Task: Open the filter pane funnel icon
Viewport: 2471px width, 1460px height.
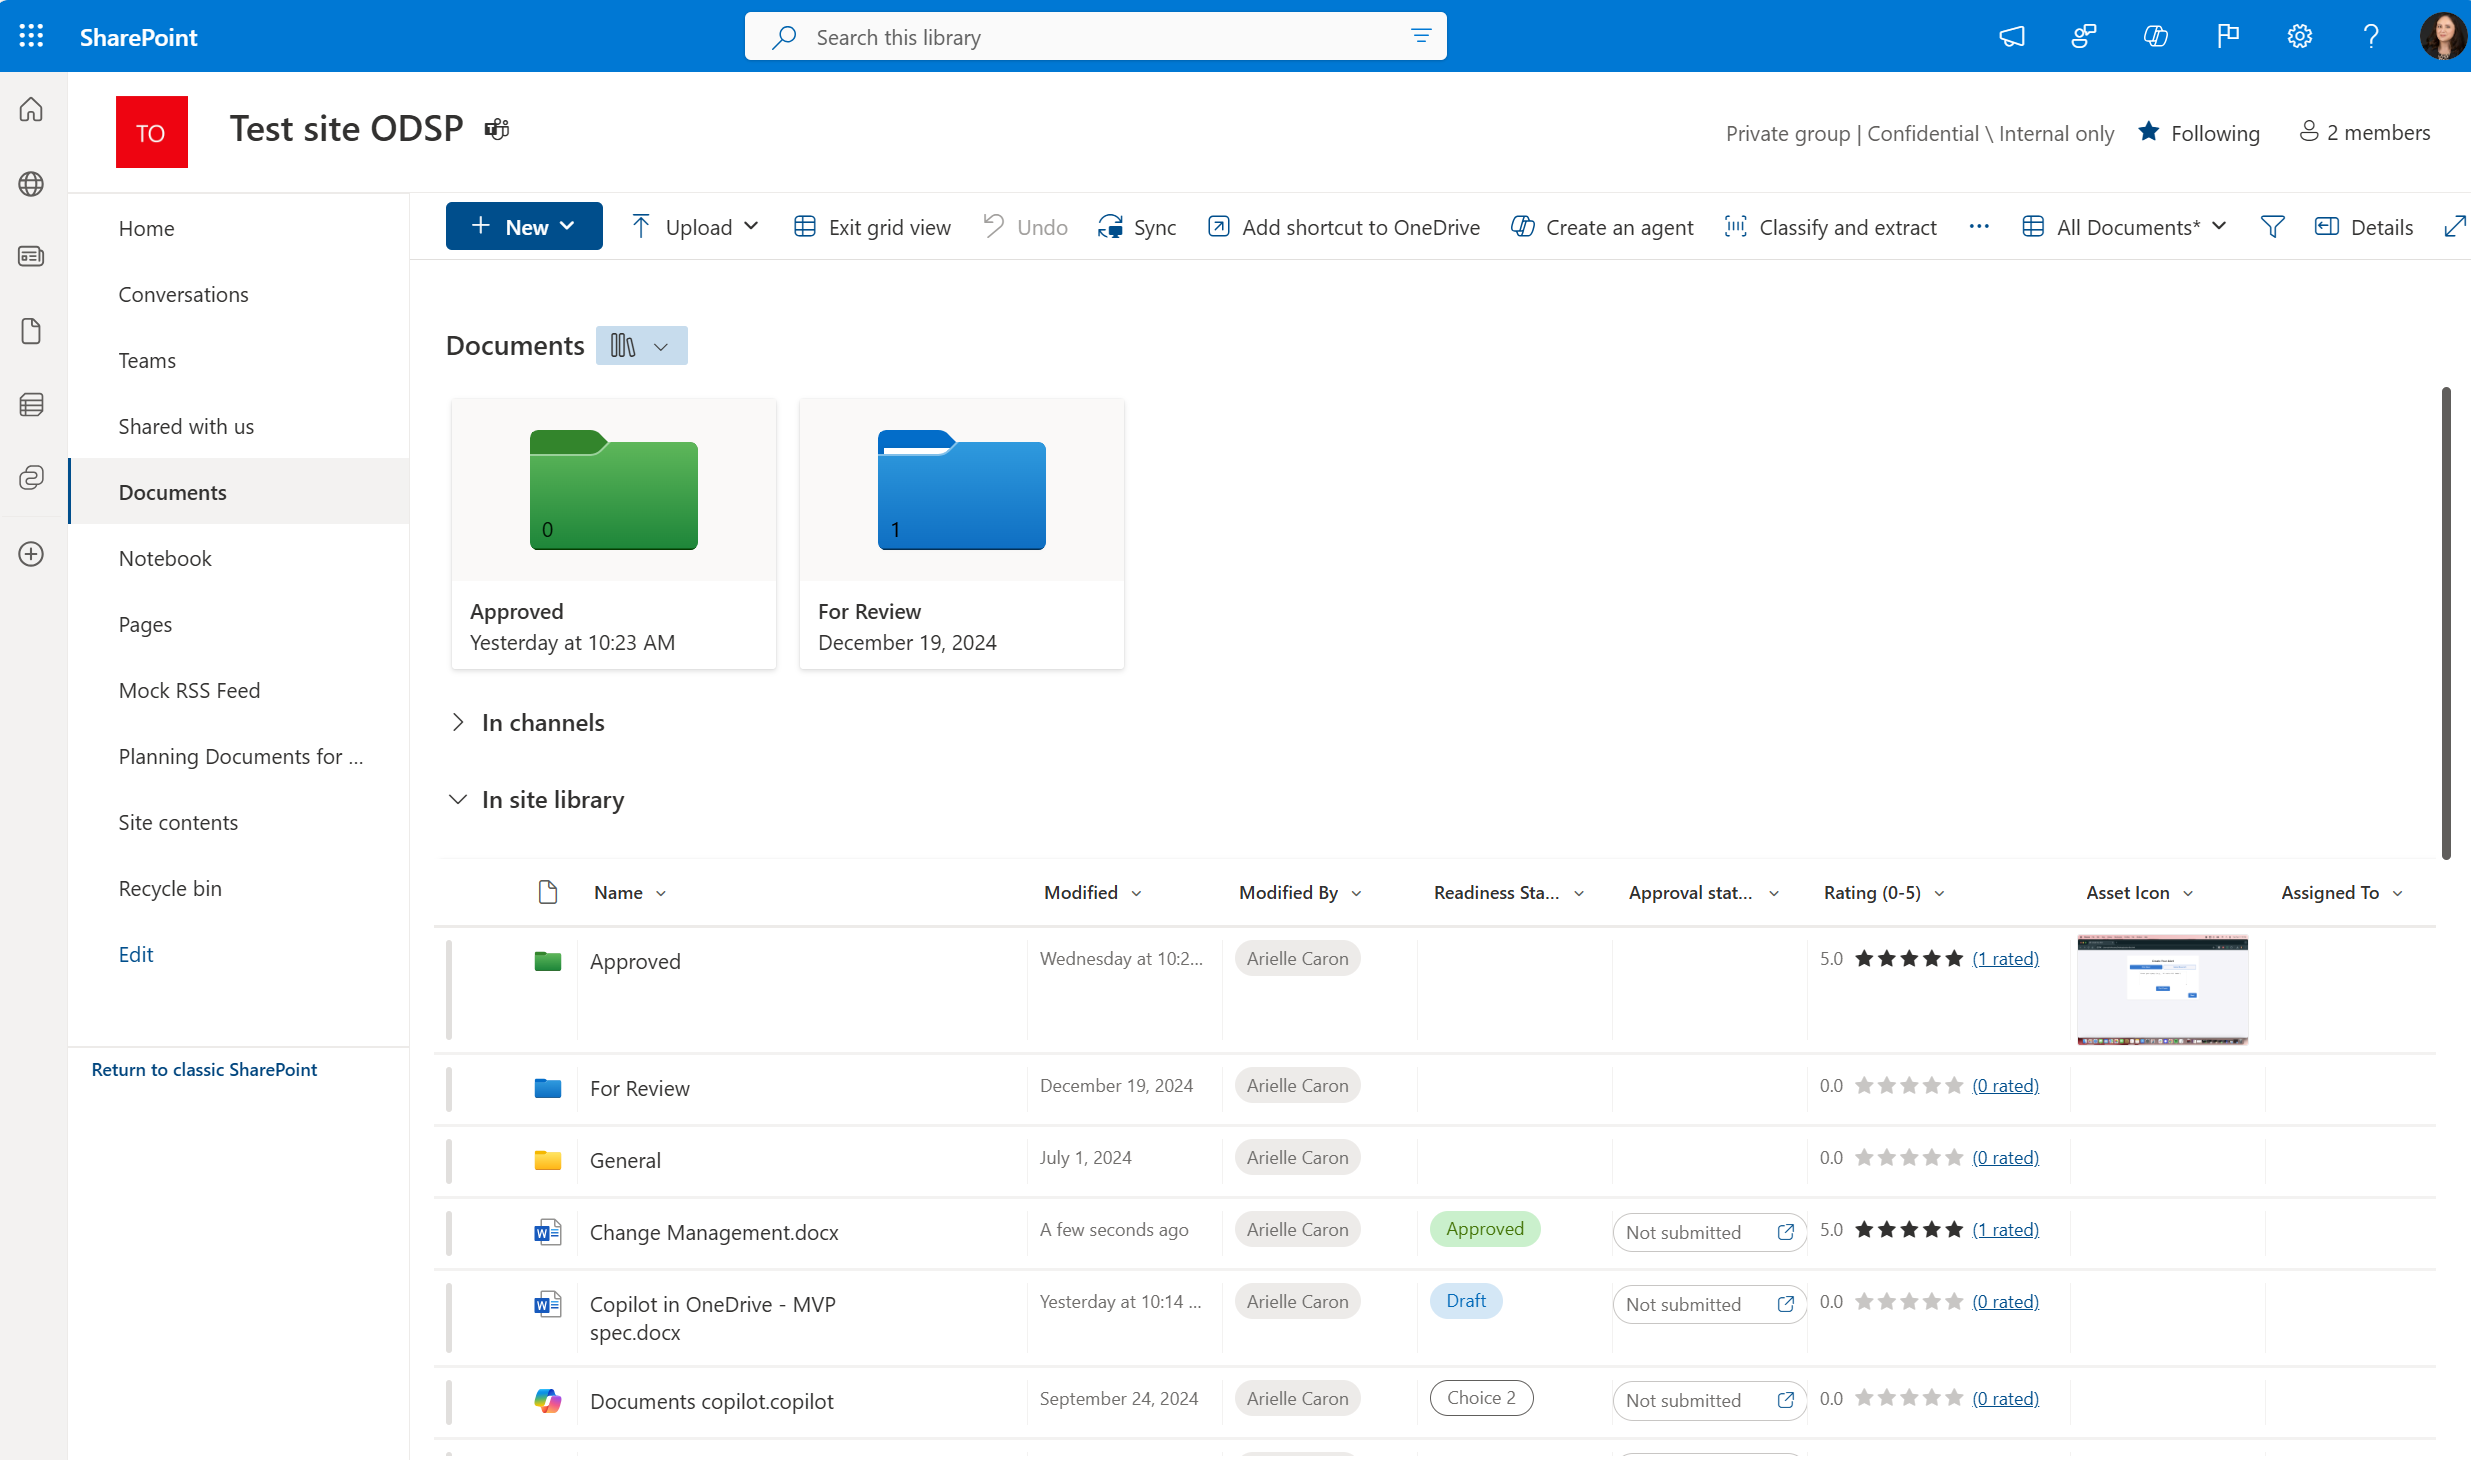Action: click(2272, 227)
